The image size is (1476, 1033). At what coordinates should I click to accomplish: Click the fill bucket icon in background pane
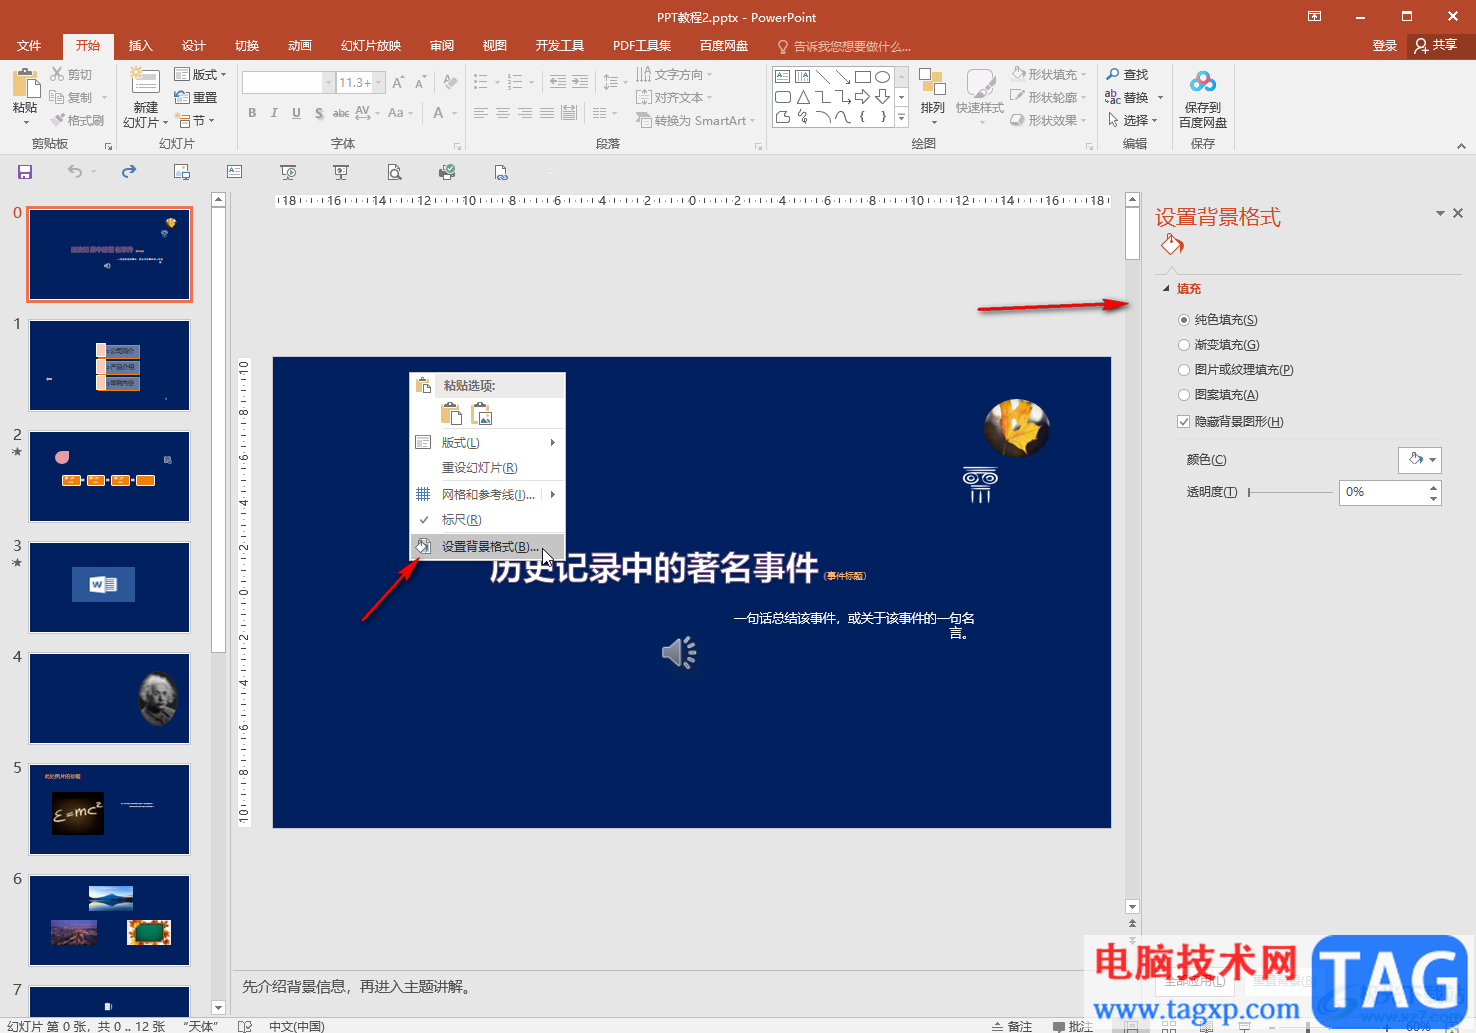pyautogui.click(x=1172, y=245)
